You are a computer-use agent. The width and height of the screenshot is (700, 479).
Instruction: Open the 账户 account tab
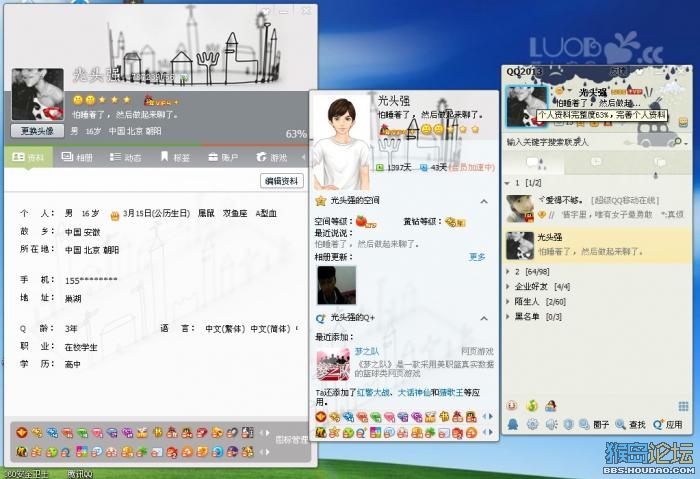point(223,157)
